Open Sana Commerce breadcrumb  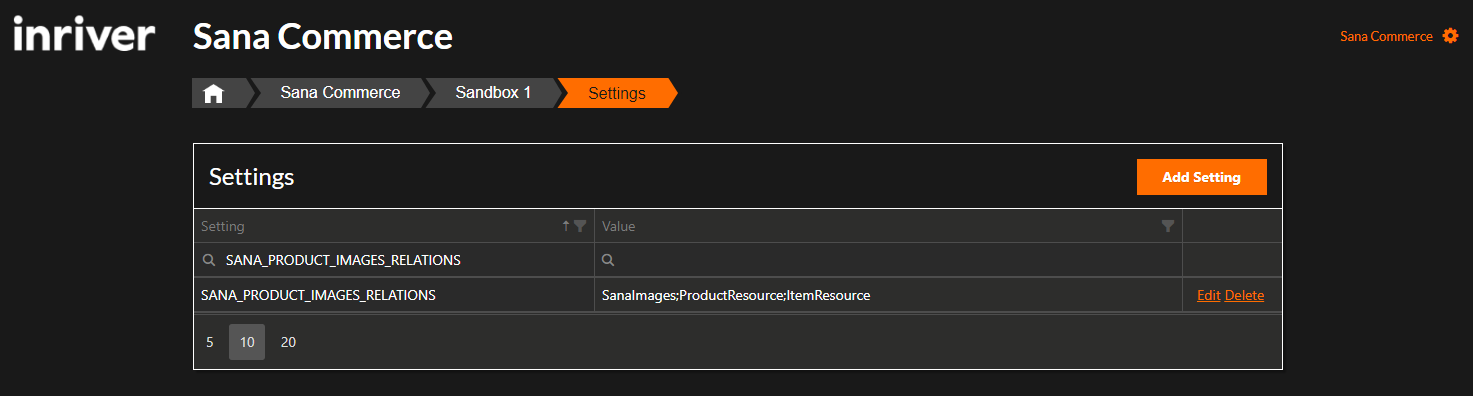pos(340,93)
